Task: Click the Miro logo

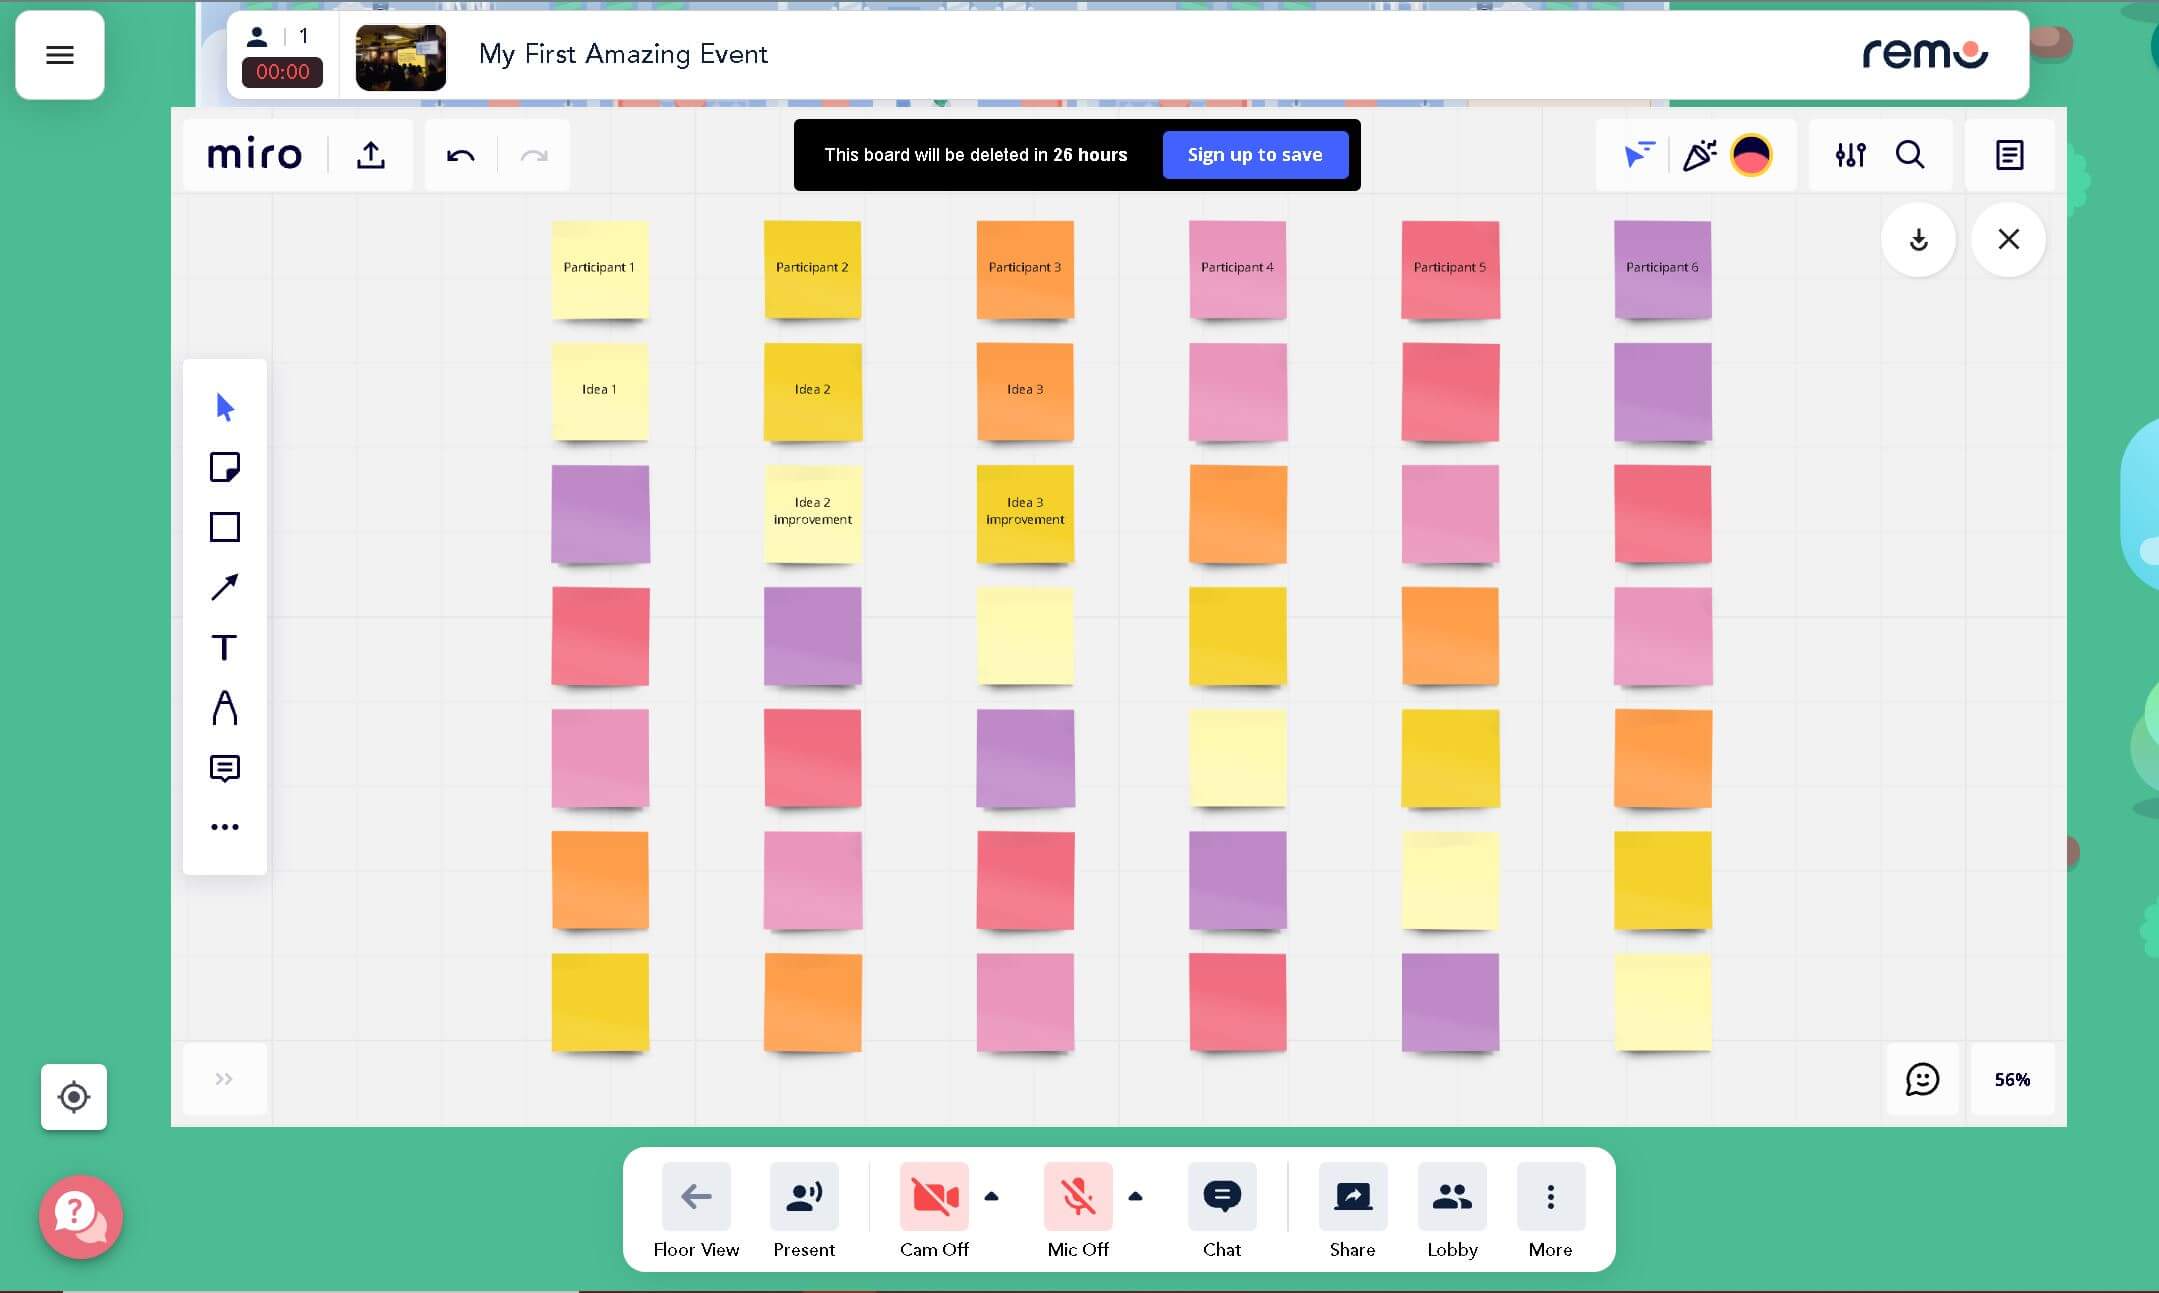Action: tap(254, 155)
